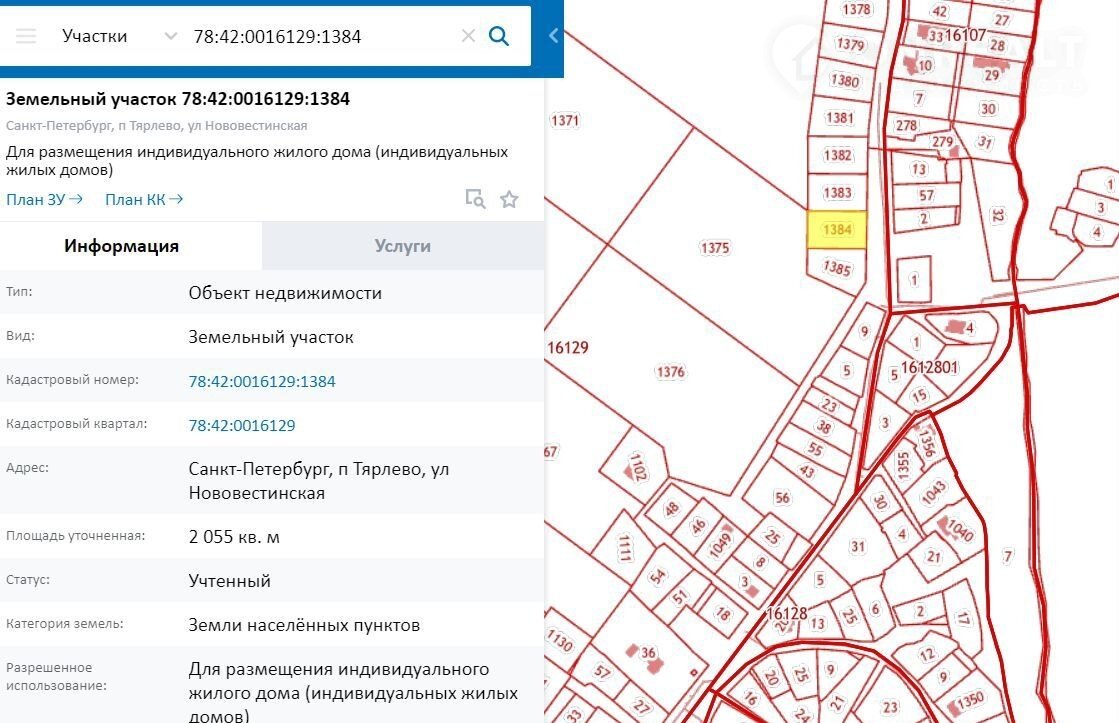Select parcel 1376 on the map
Viewport: 1119px width, 723px height.
(671, 372)
